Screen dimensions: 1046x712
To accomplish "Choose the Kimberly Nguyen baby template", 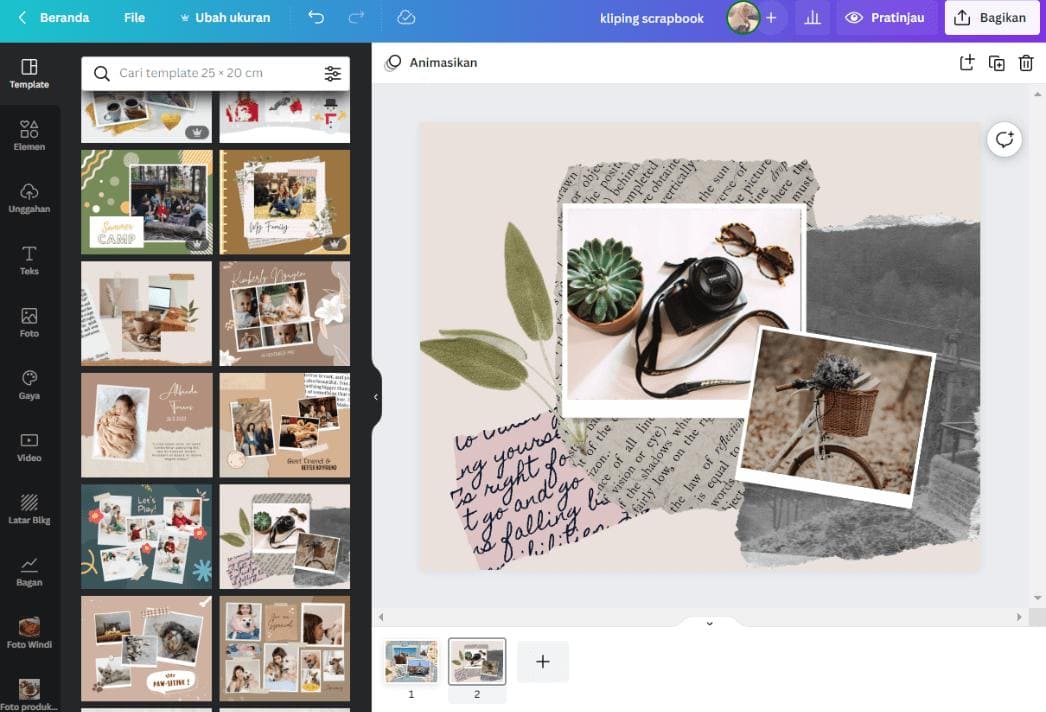I will tap(285, 313).
